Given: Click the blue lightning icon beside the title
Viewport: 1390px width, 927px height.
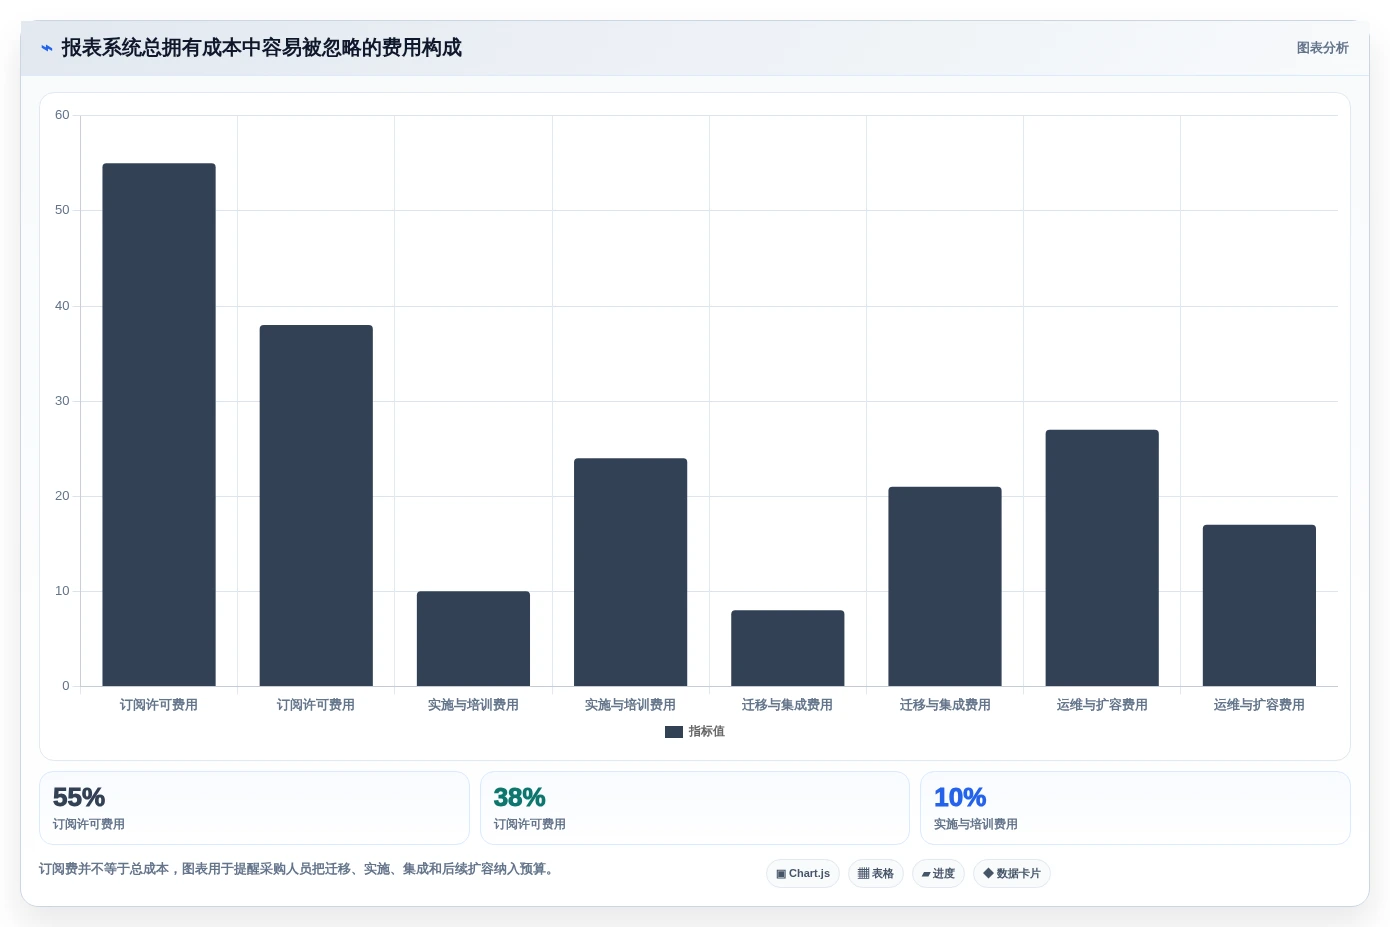Looking at the screenshot, I should 46,48.
